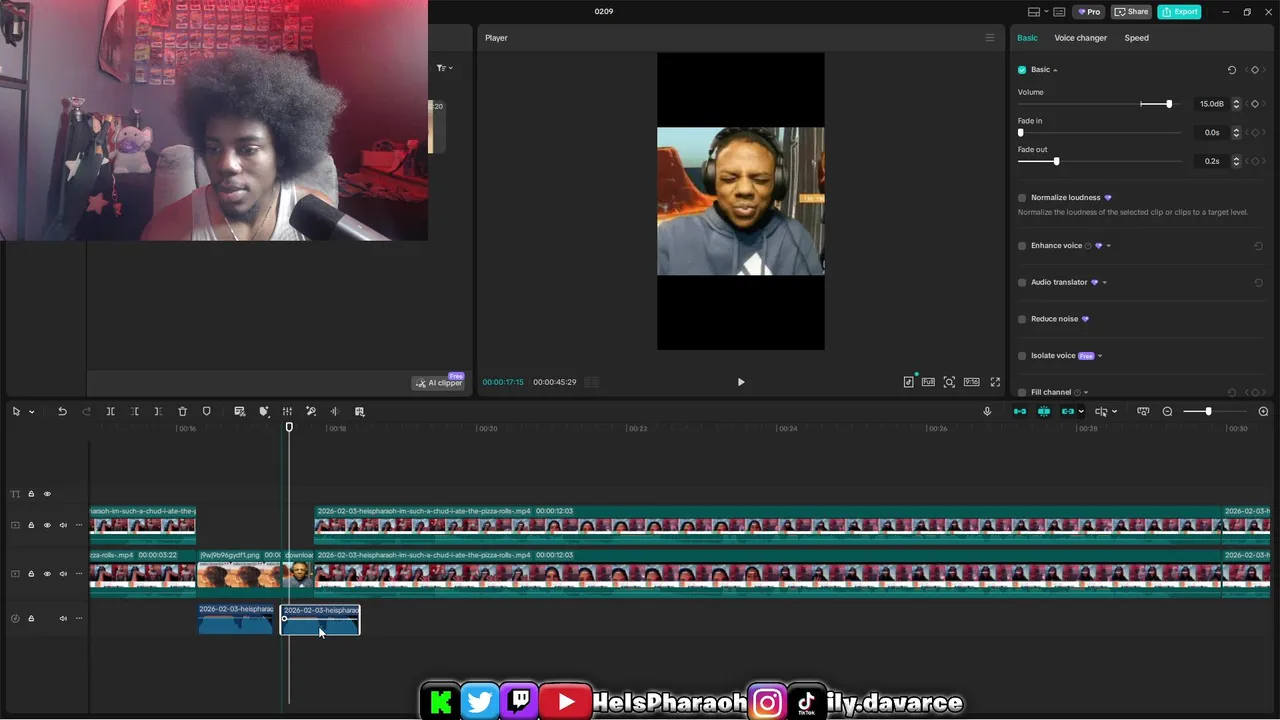Enable Enhance voice checkbox
The width and height of the screenshot is (1280, 720).
tap(1022, 246)
